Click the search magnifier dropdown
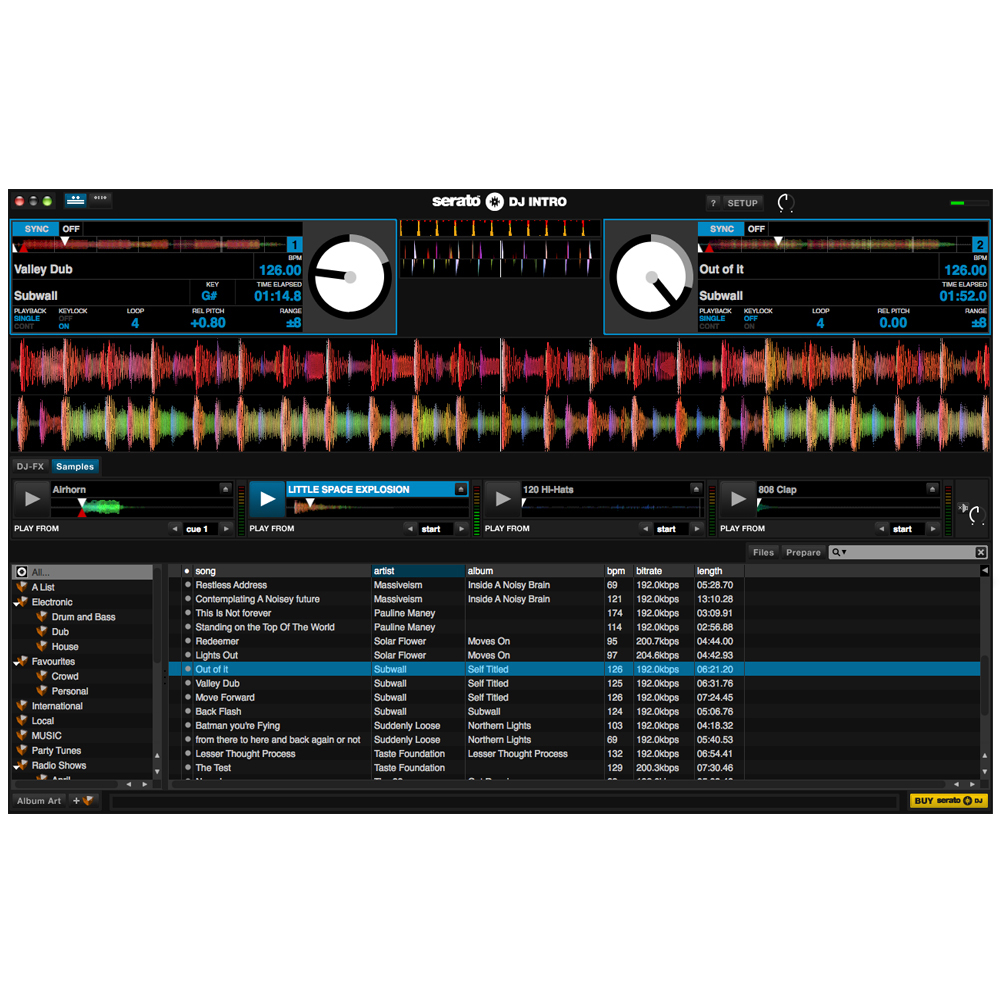 [839, 552]
